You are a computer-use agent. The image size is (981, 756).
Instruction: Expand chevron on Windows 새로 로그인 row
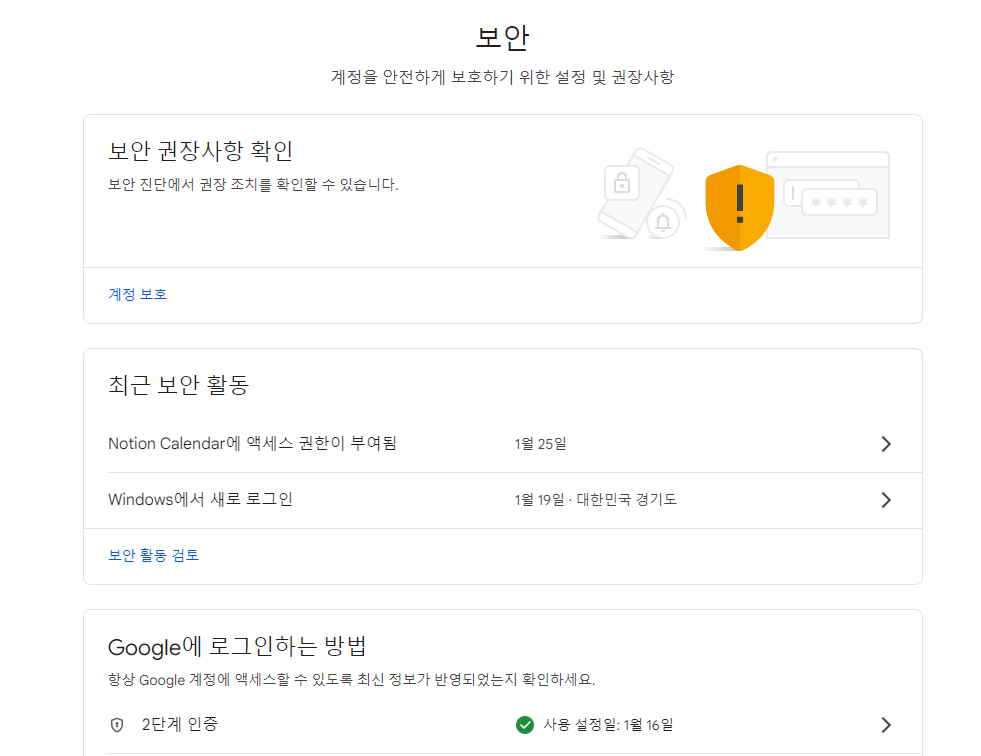pos(886,500)
